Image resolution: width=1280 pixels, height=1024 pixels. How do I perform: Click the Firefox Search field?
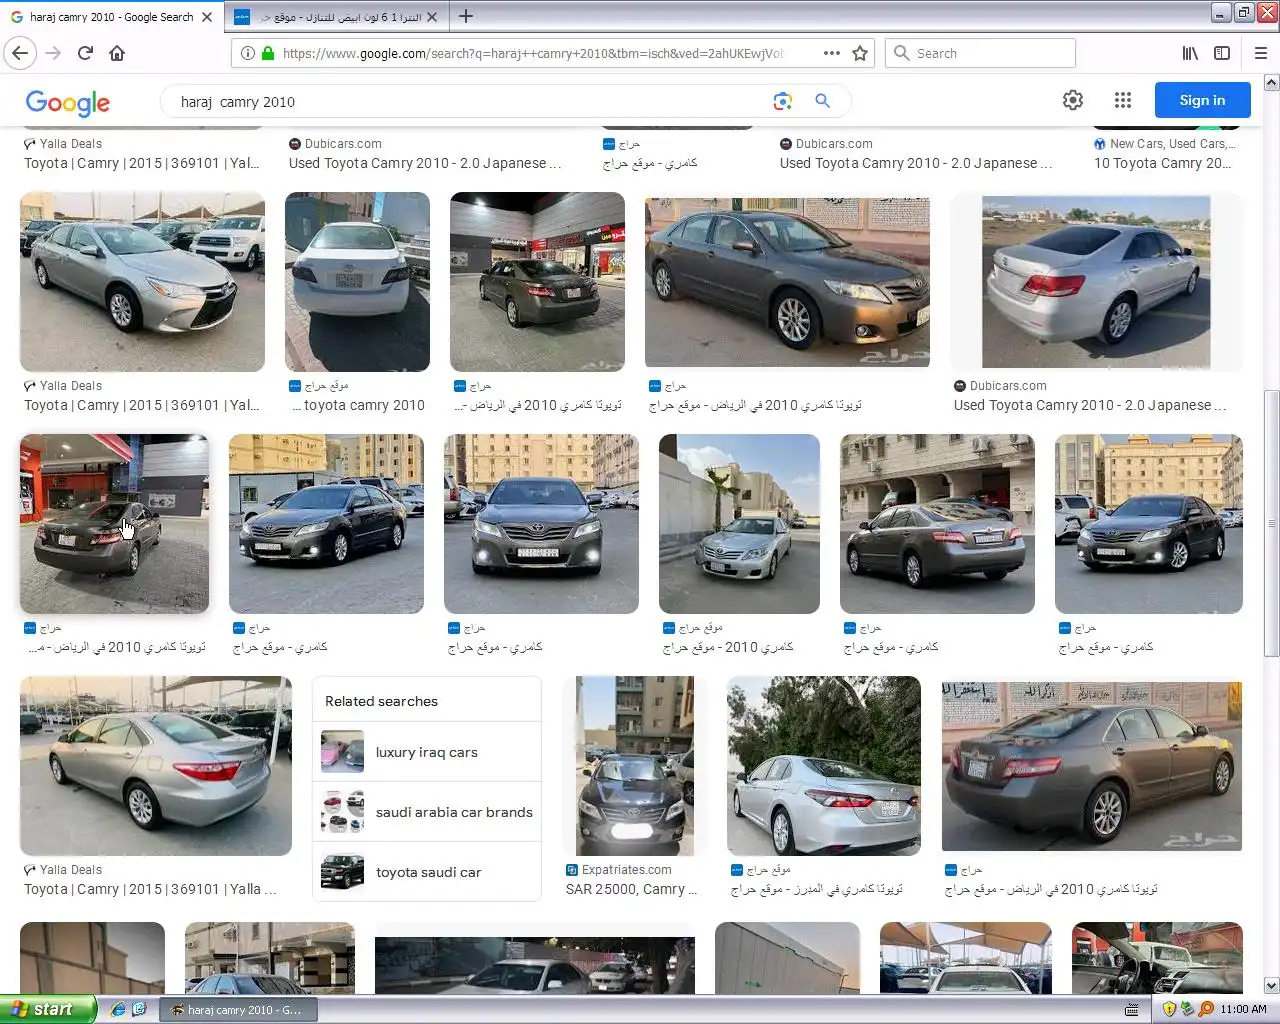(980, 53)
